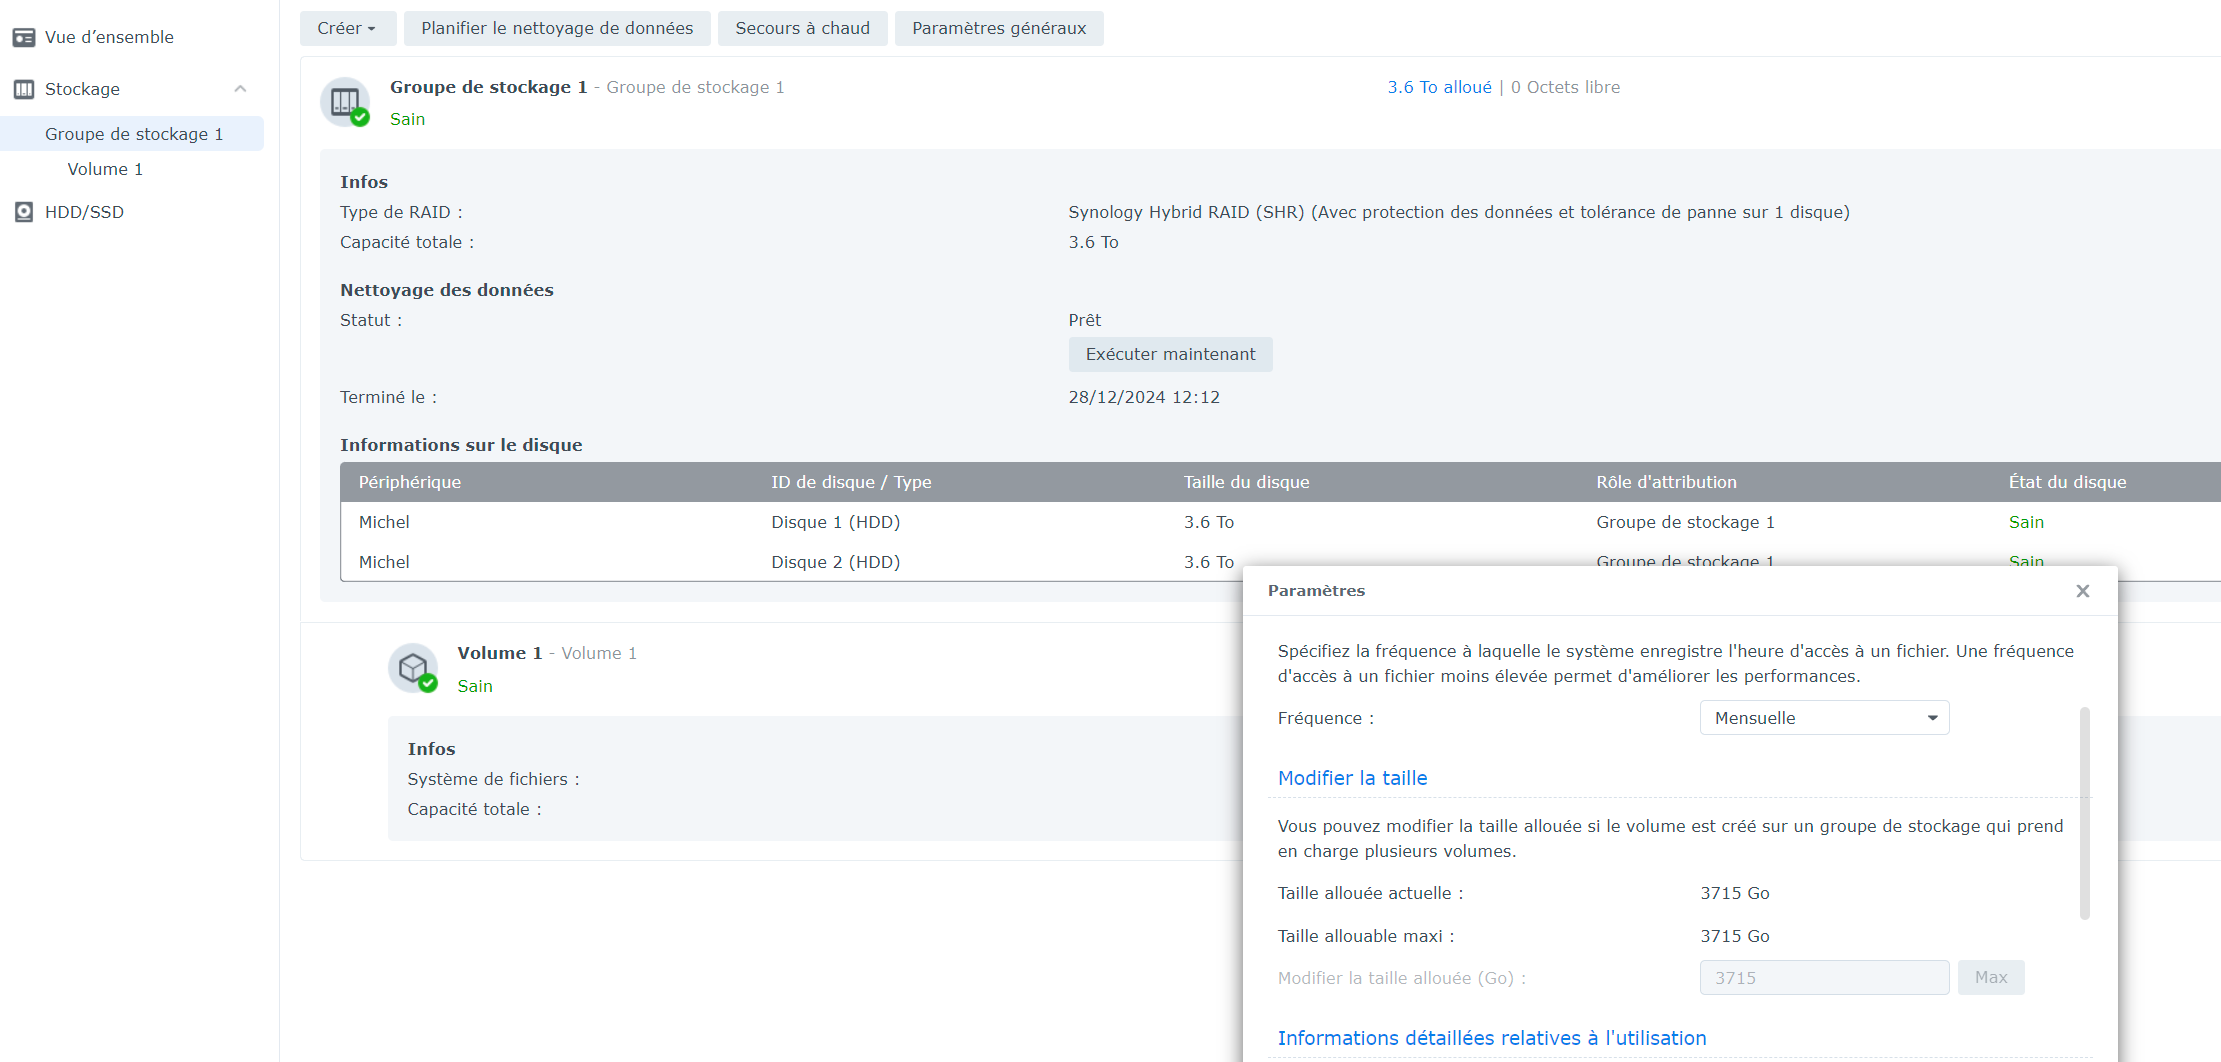Viewport: 2221px width, 1062px height.
Task: Click the Volume 1 cube icon
Action: point(413,668)
